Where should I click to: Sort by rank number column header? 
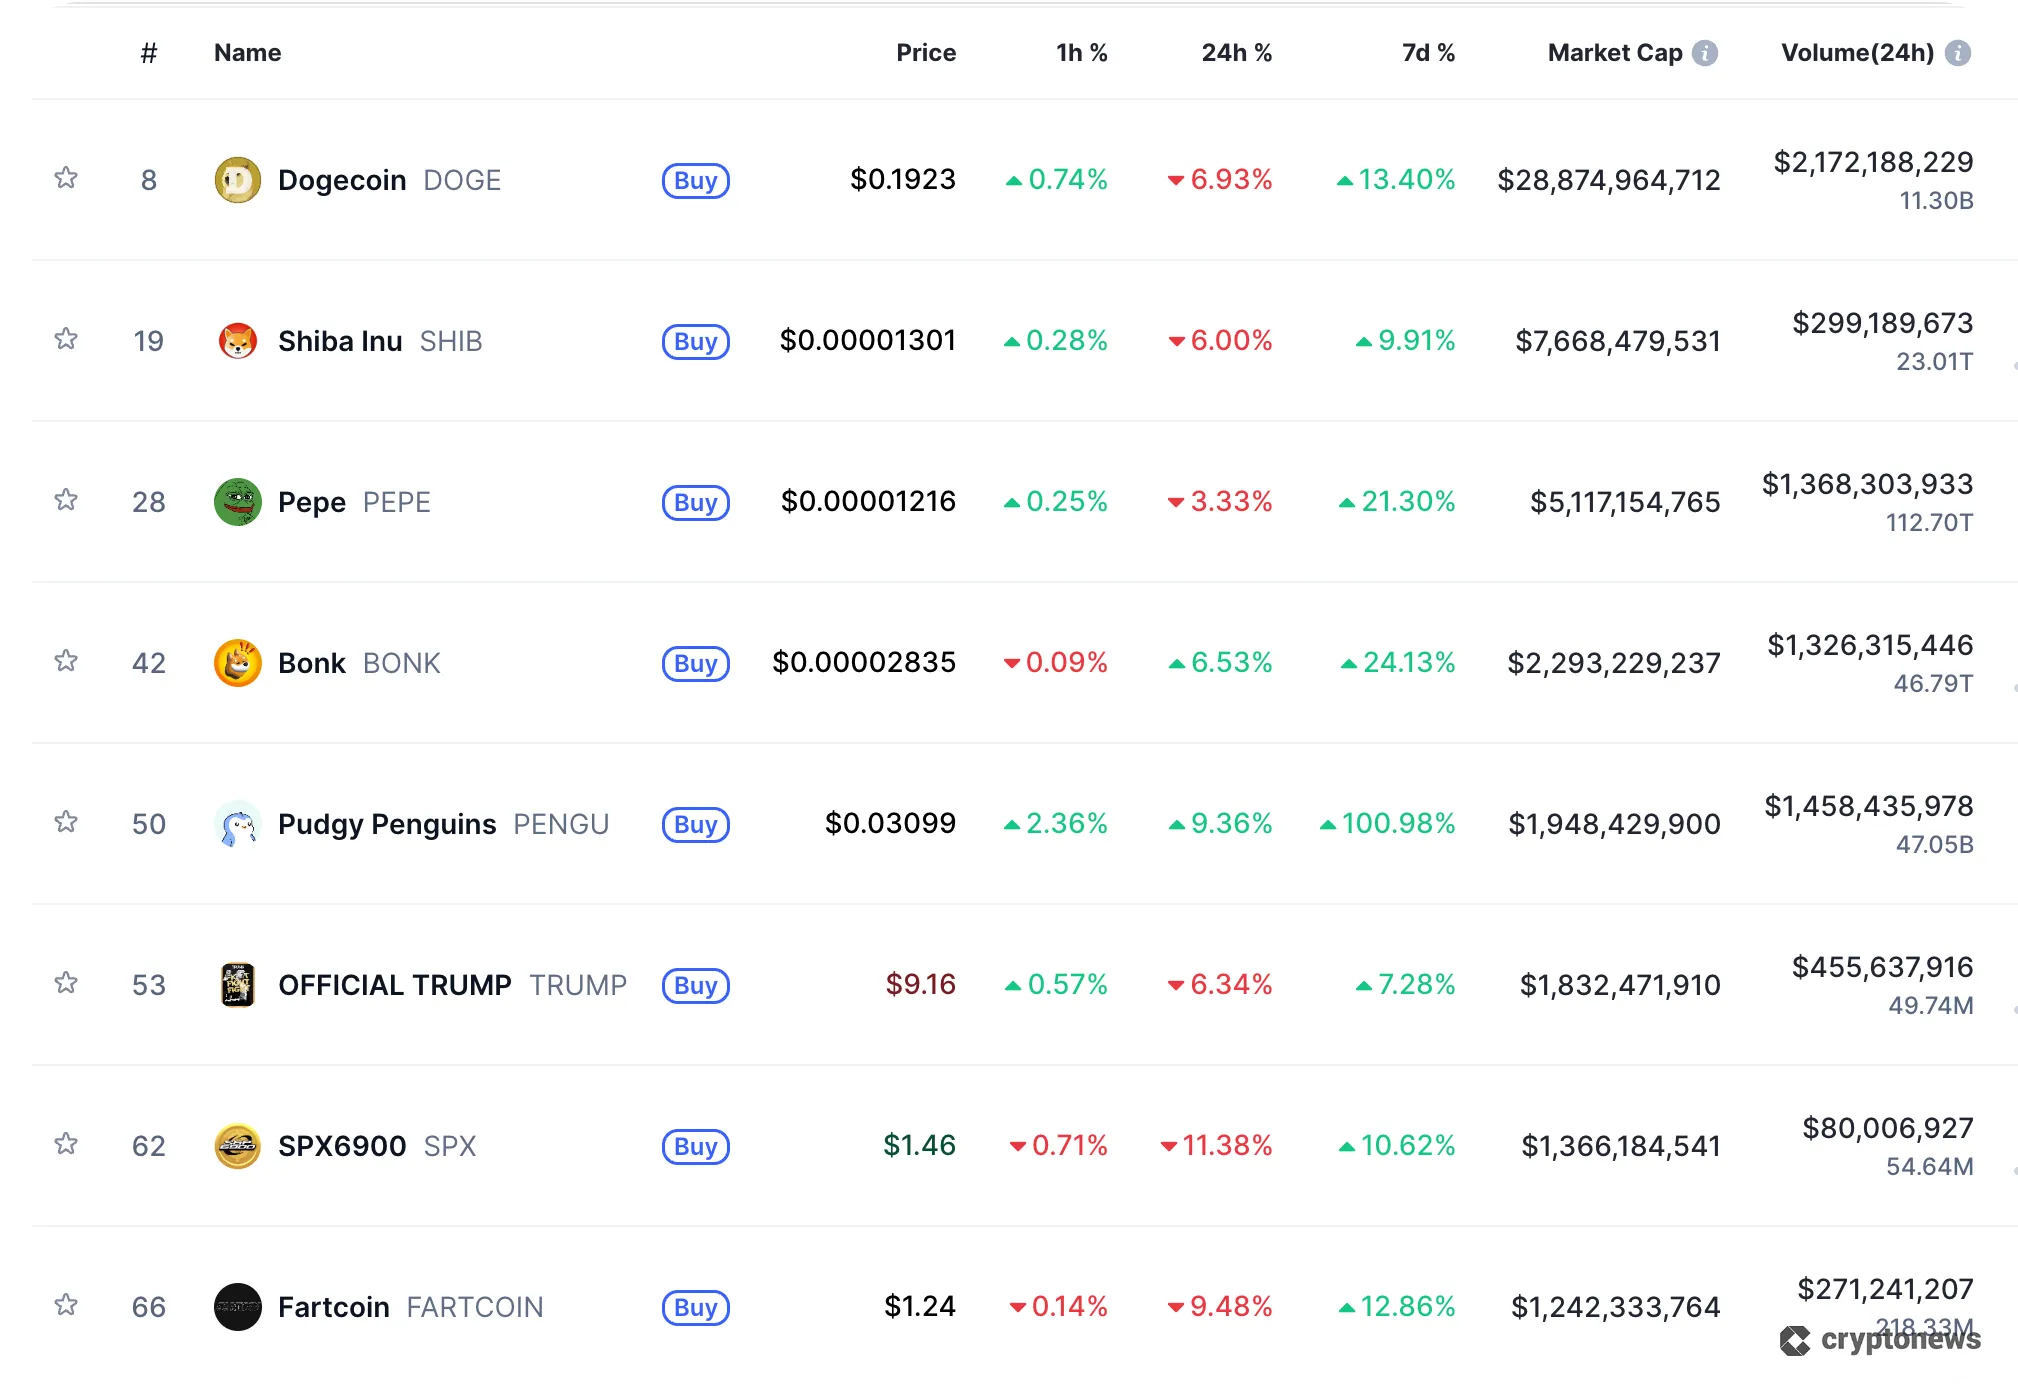click(149, 53)
